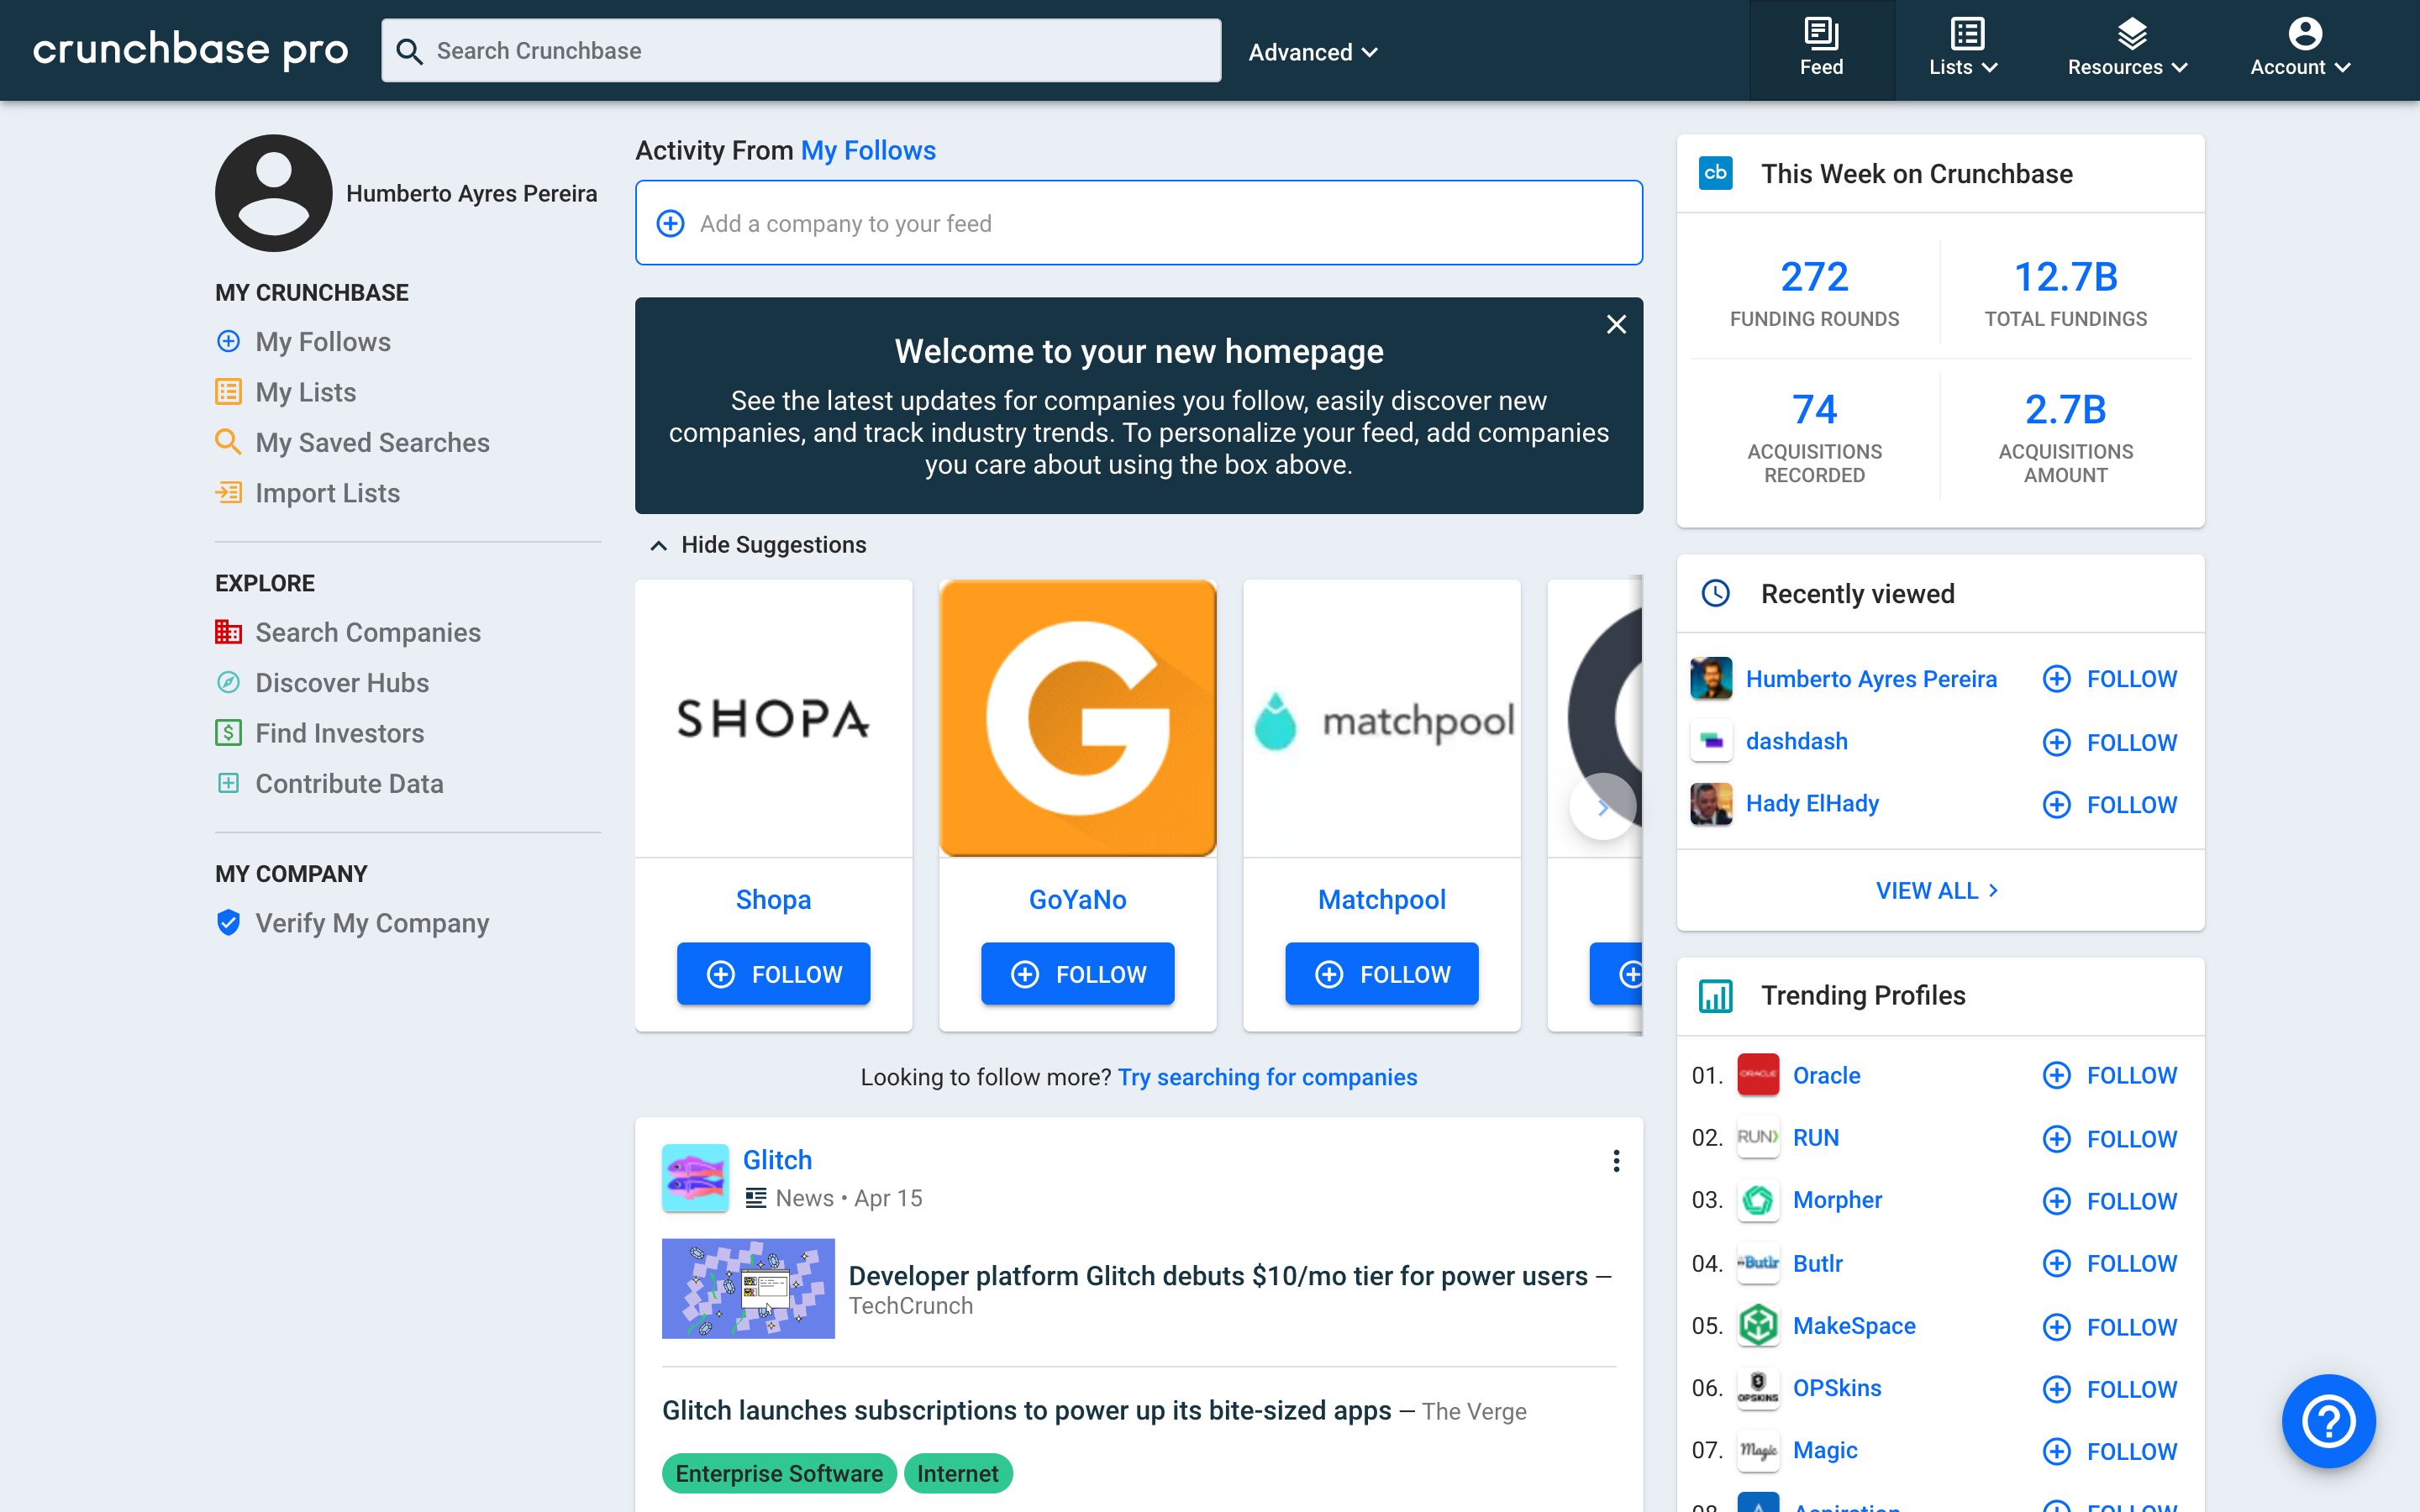Screen dimensions: 2420x1512
Task: Collapse suggestions with Hide Suggestions
Action: point(758,545)
